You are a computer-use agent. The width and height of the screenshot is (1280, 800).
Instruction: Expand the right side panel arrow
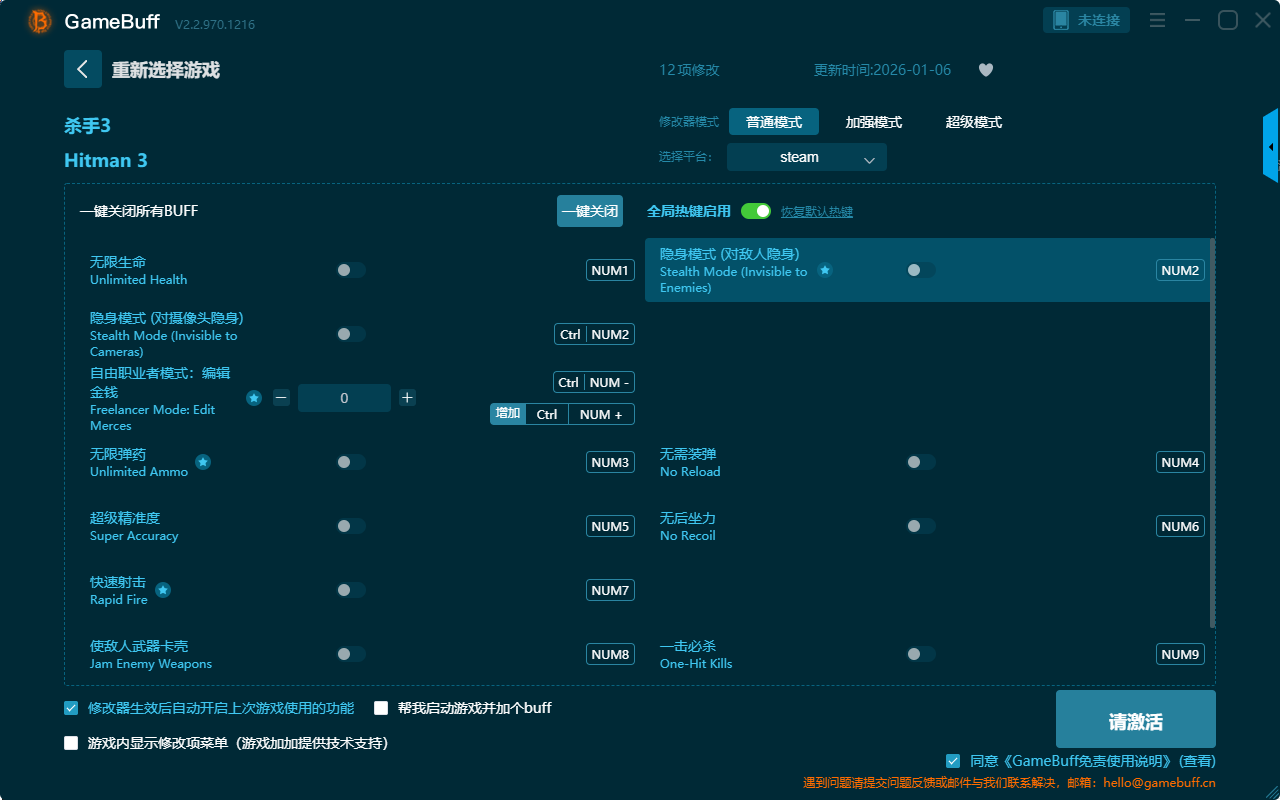point(1271,147)
